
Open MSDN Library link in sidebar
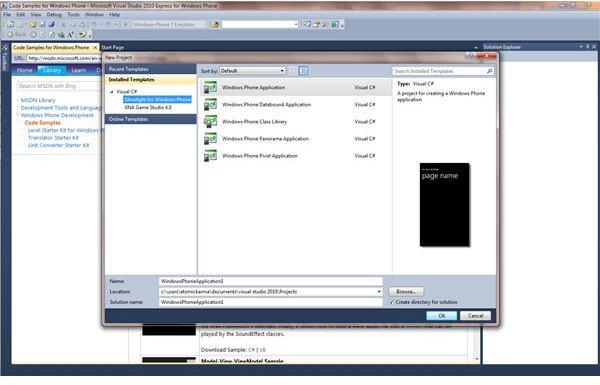pyautogui.click(x=38, y=100)
